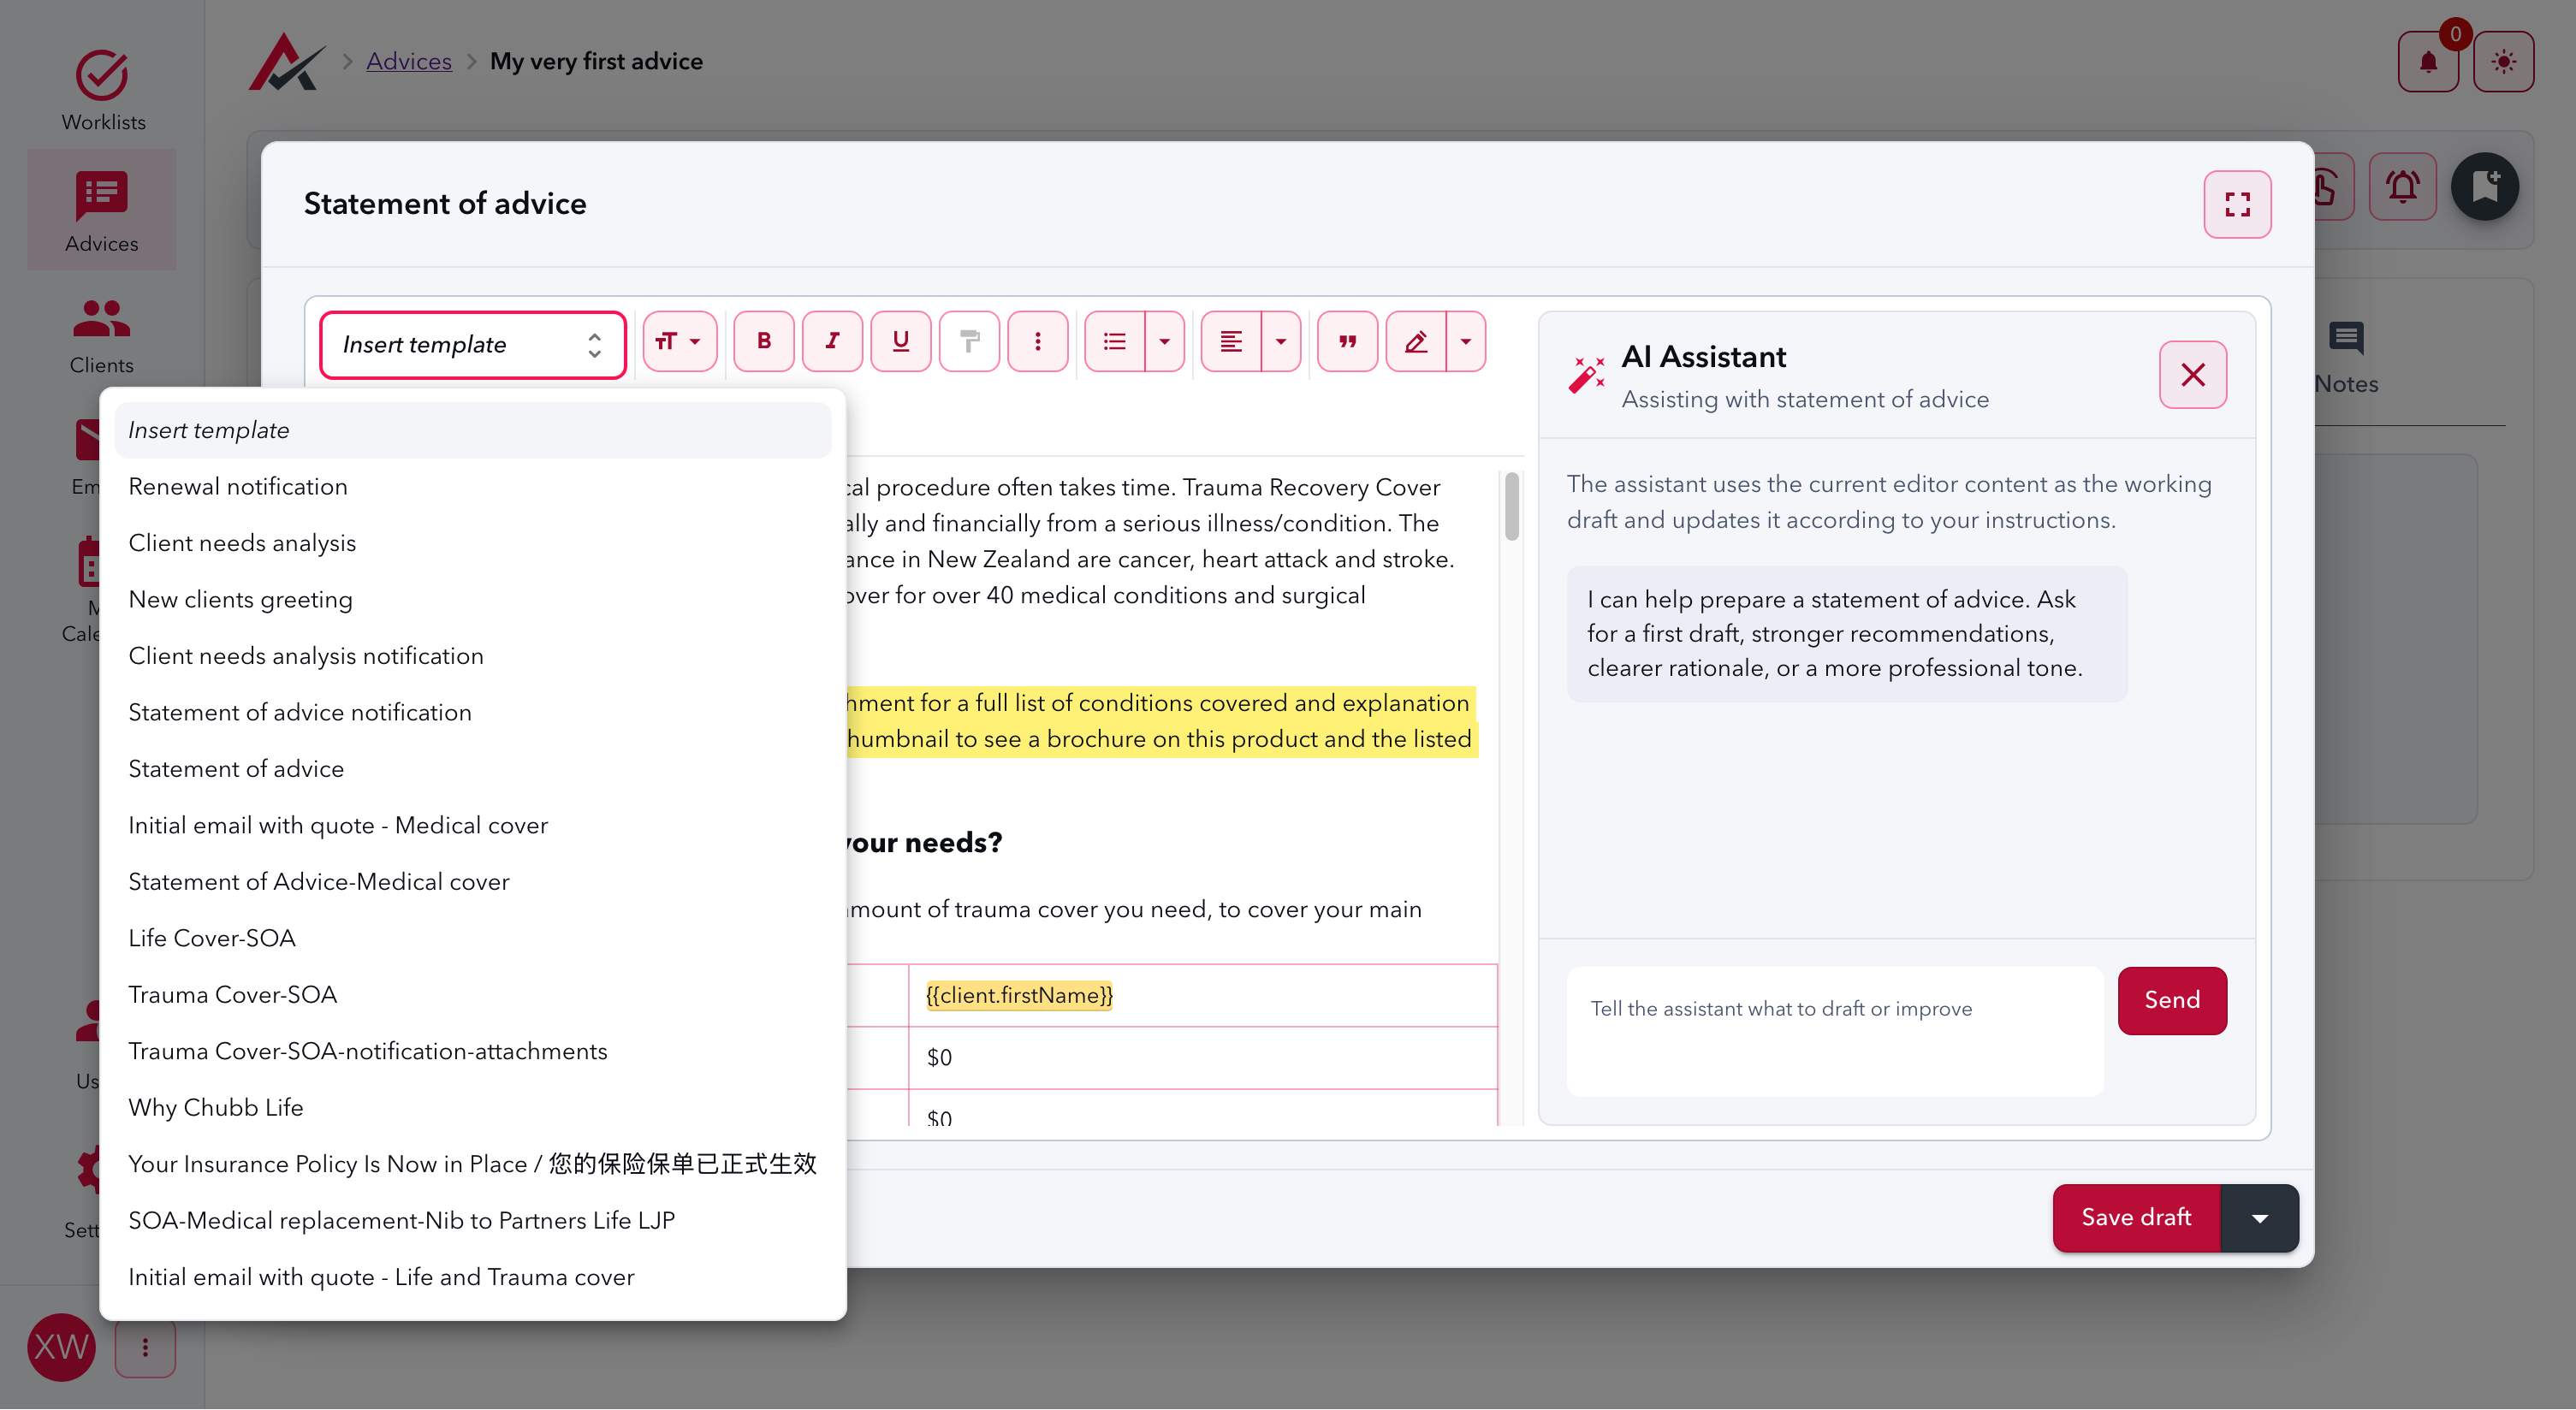Open the notifications bell in header
Viewport: 2576px width, 1410px height.
2428,62
